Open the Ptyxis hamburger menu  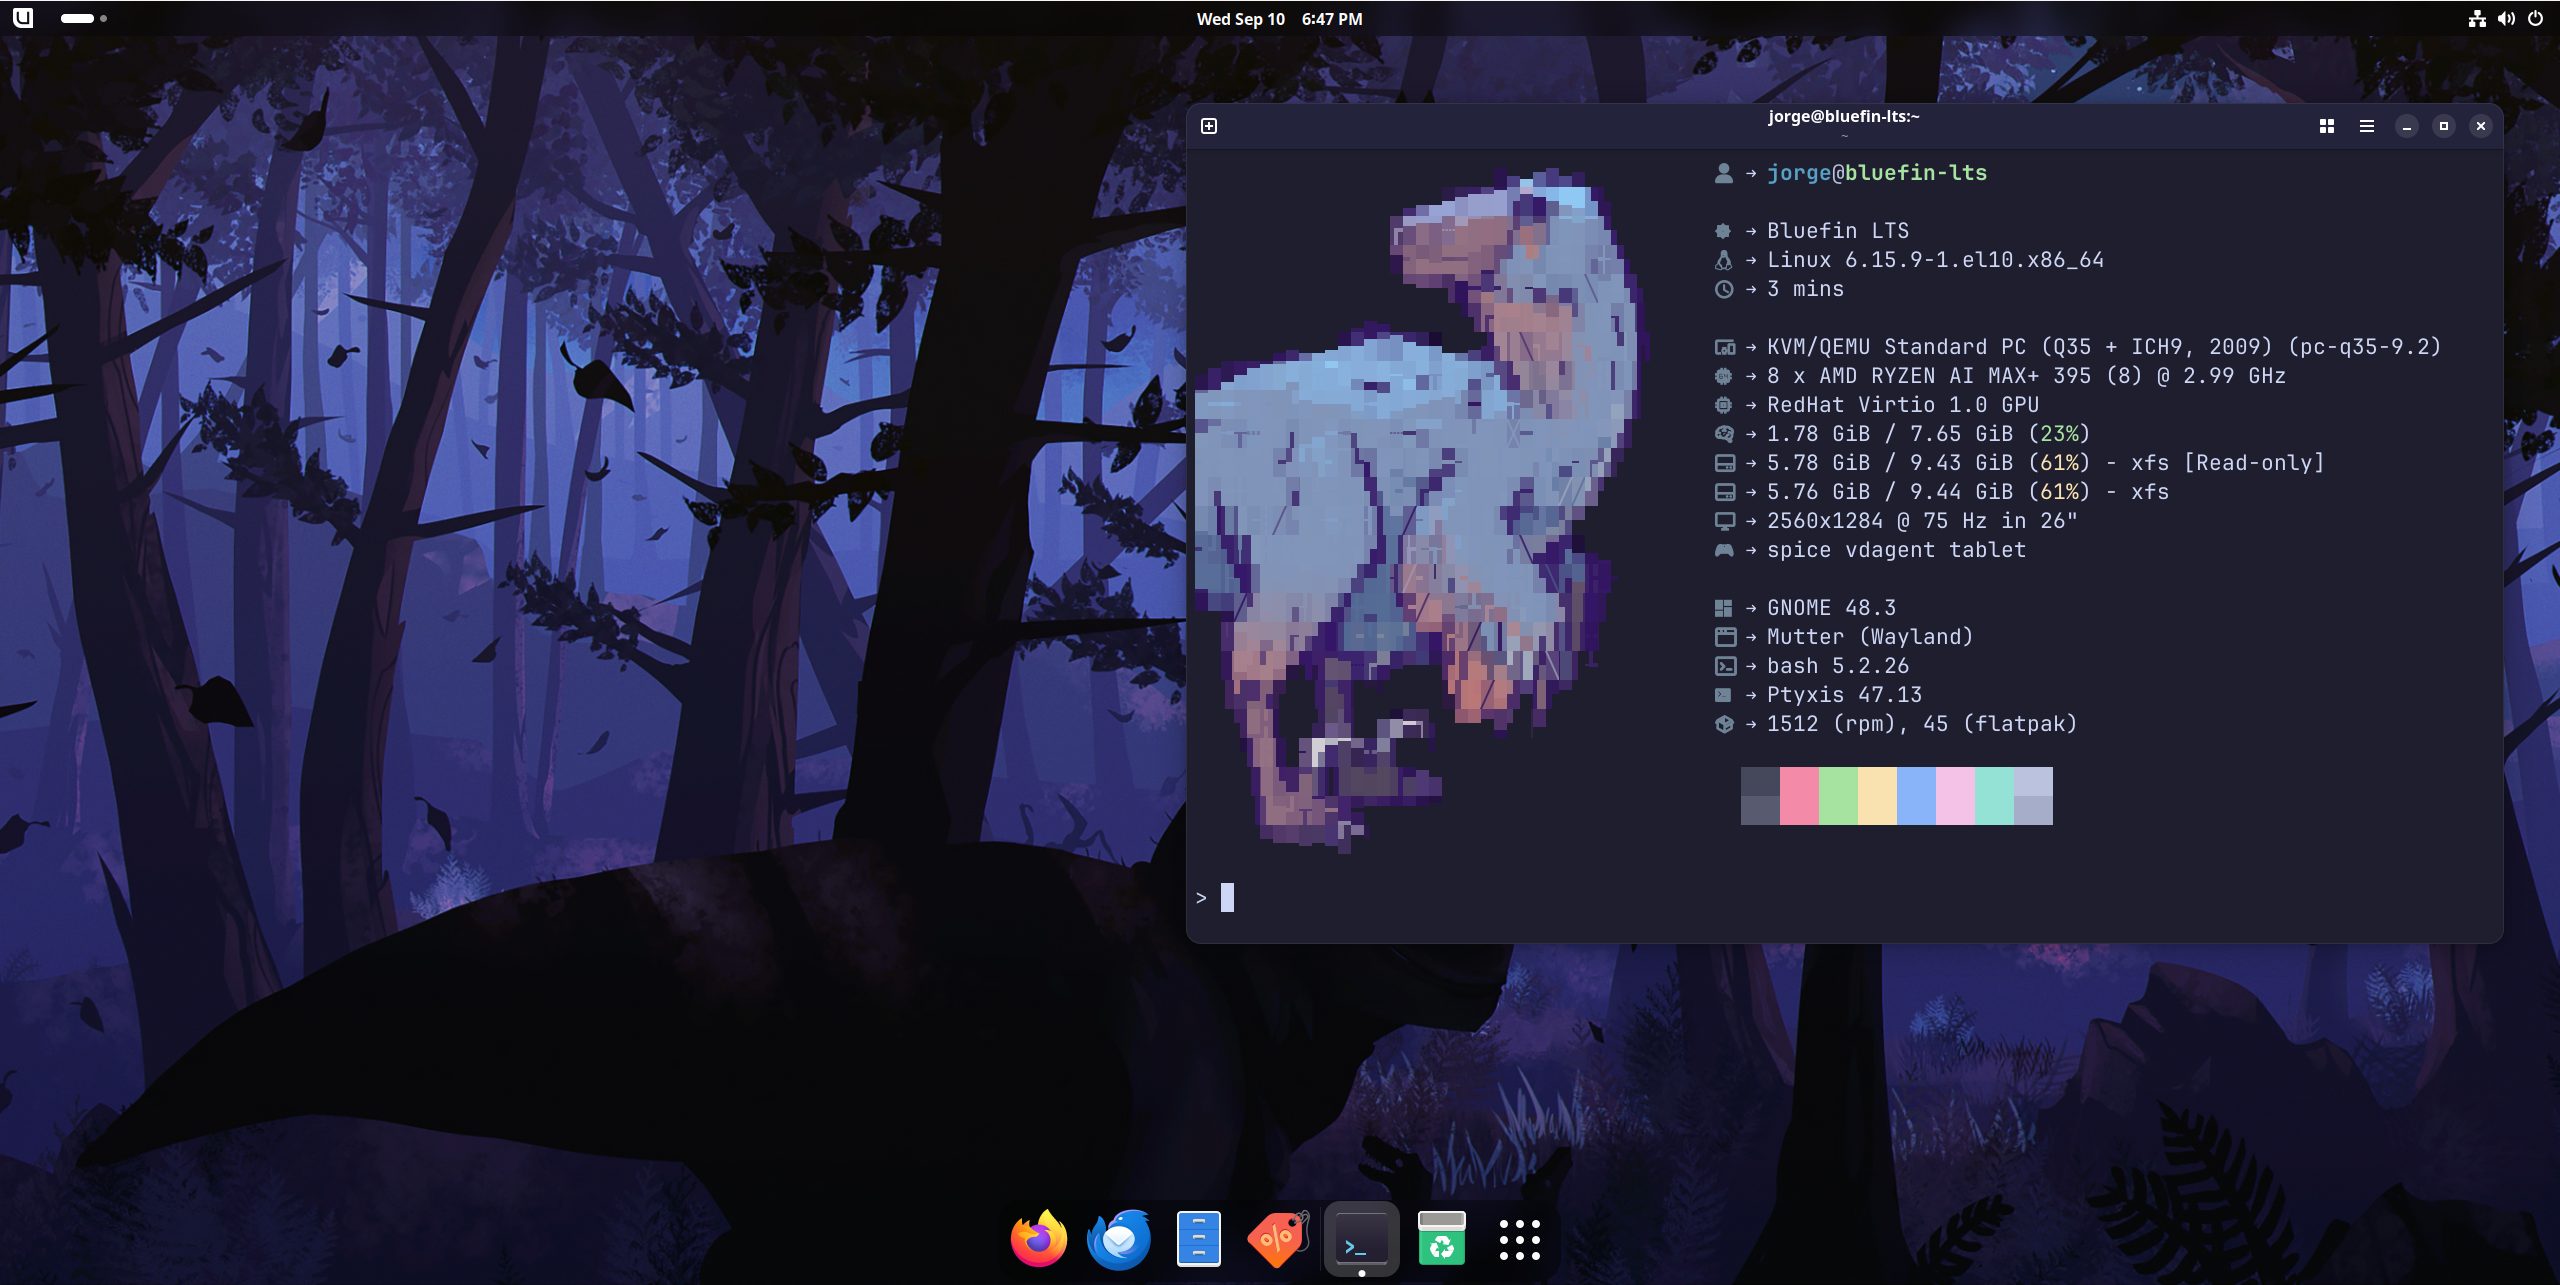tap(2366, 126)
